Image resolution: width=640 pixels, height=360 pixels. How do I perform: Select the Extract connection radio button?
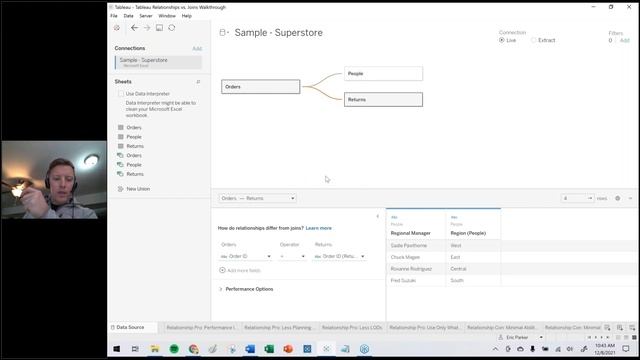coord(533,40)
